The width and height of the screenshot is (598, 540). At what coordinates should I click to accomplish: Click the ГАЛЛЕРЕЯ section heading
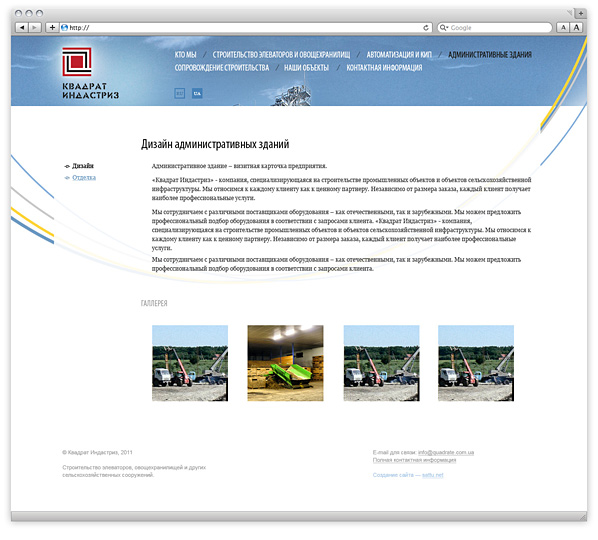pos(154,303)
